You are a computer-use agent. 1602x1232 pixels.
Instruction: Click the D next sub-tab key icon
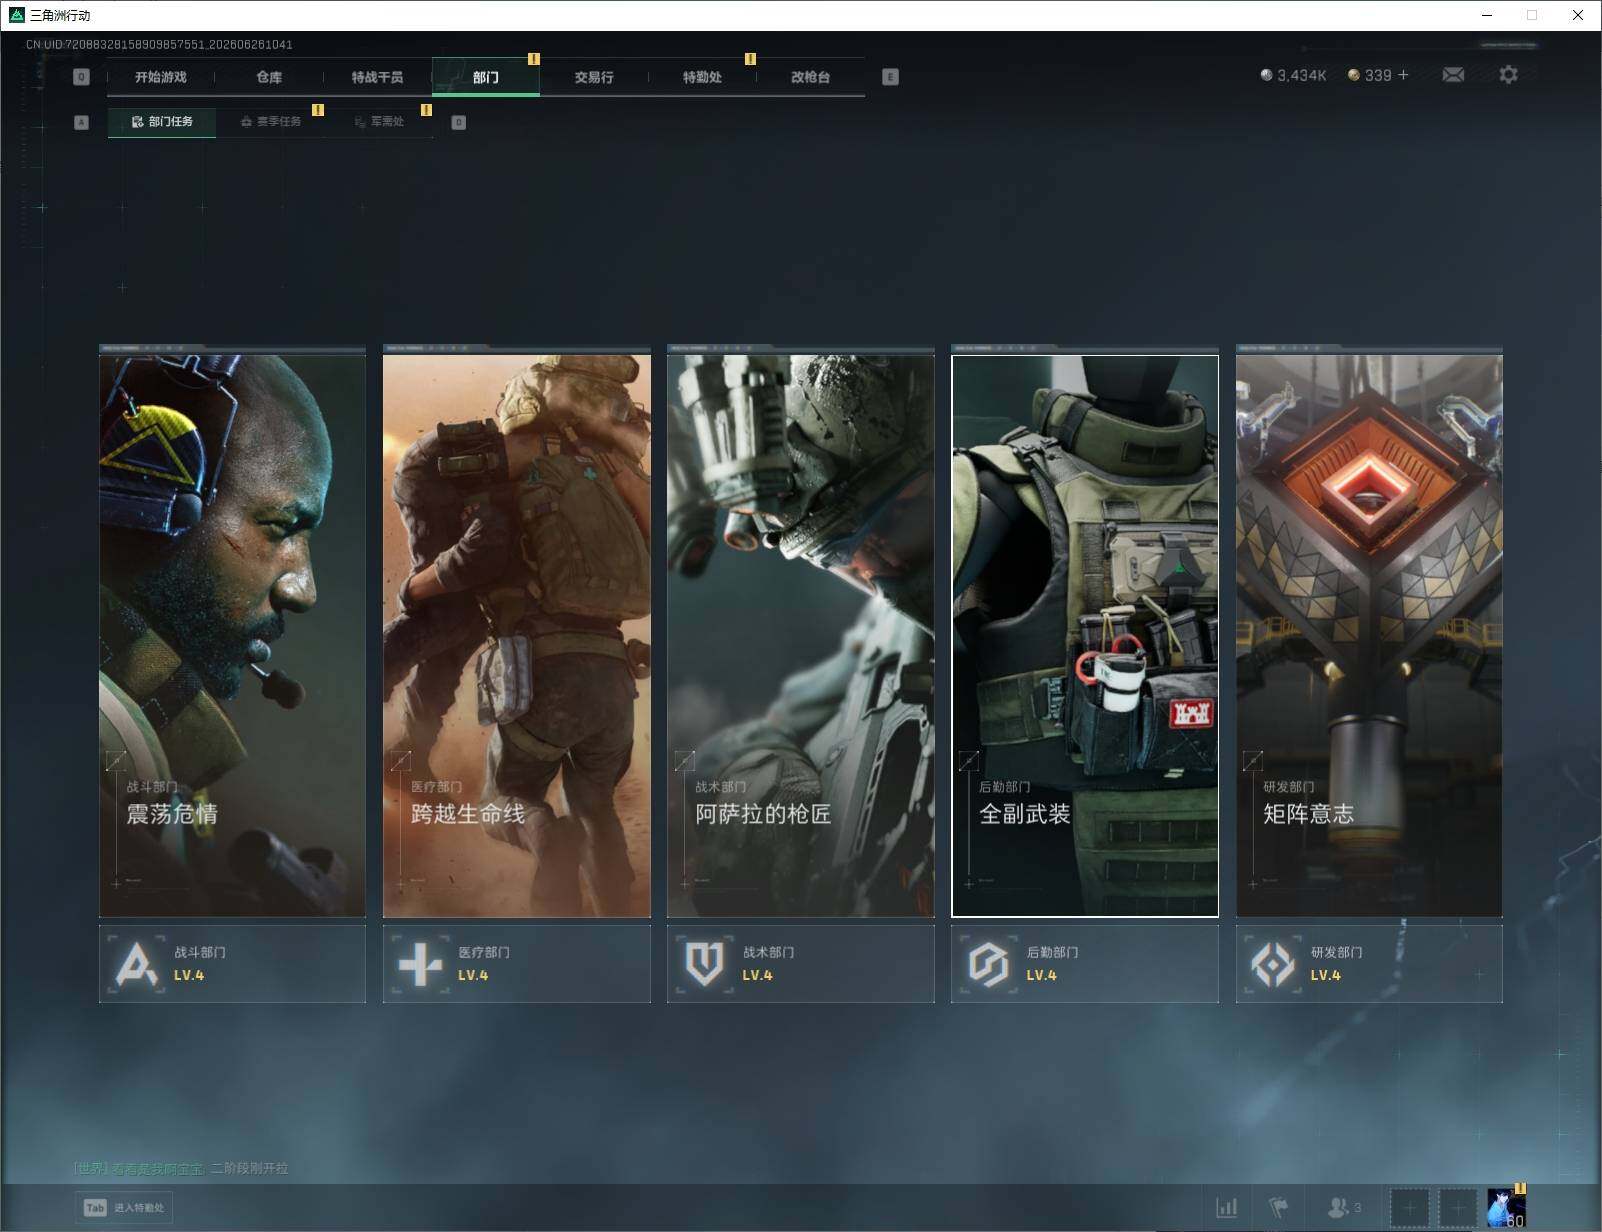pos(459,122)
